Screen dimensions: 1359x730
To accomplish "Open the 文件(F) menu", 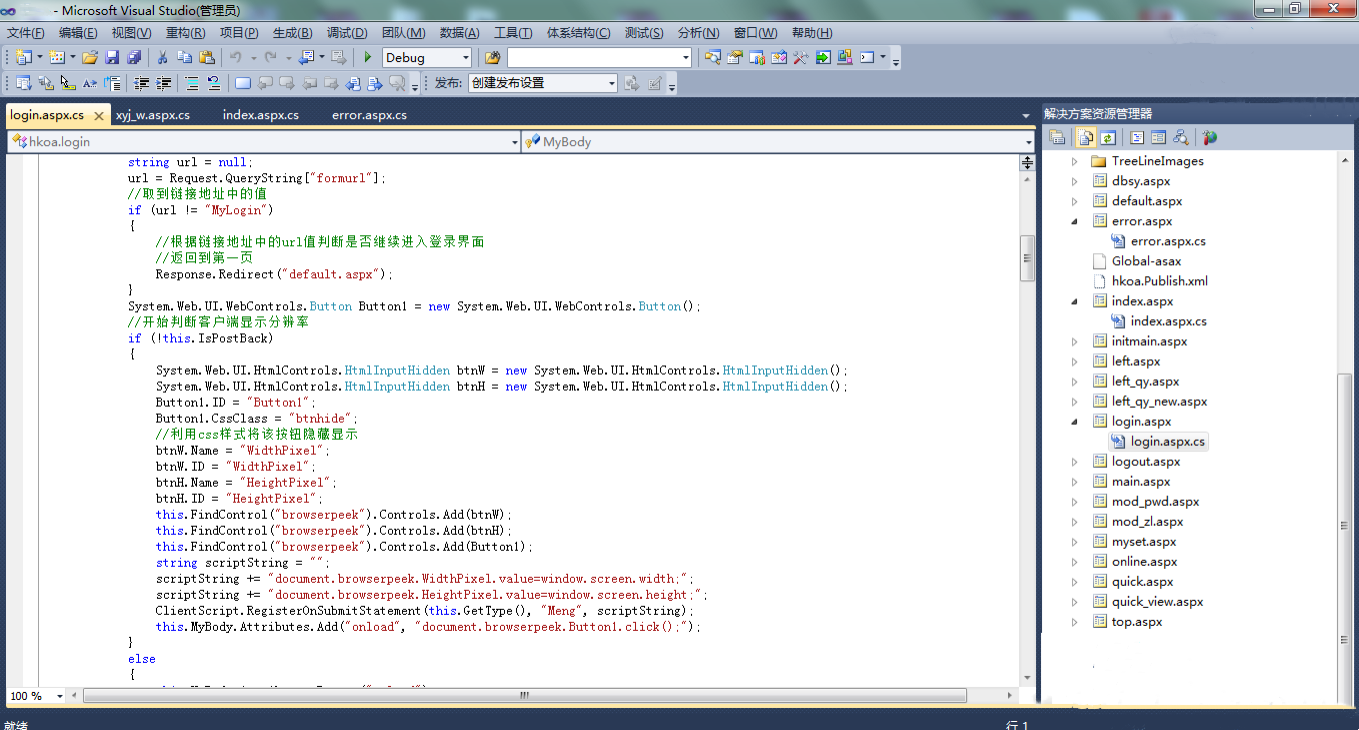I will [26, 33].
